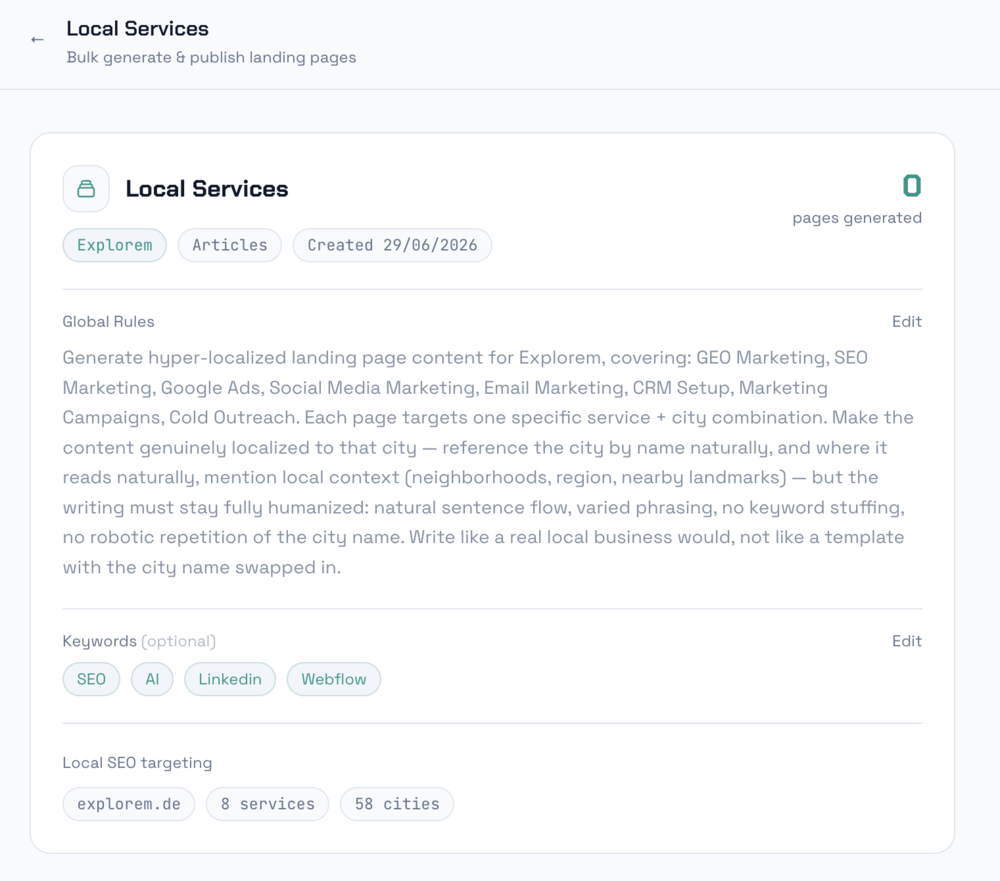This screenshot has width=1000, height=881.
Task: Click the Local Services card heading
Action: click(207, 189)
